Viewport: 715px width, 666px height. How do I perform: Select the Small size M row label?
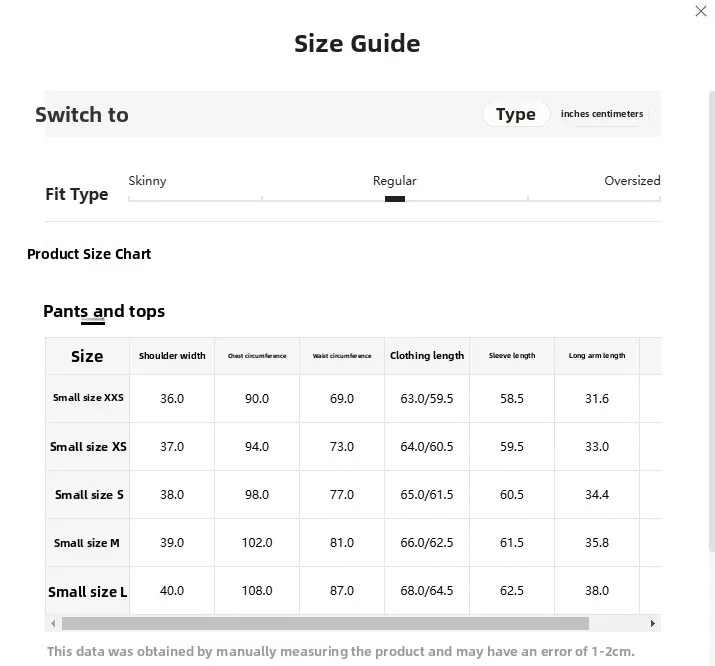pyautogui.click(x=87, y=543)
